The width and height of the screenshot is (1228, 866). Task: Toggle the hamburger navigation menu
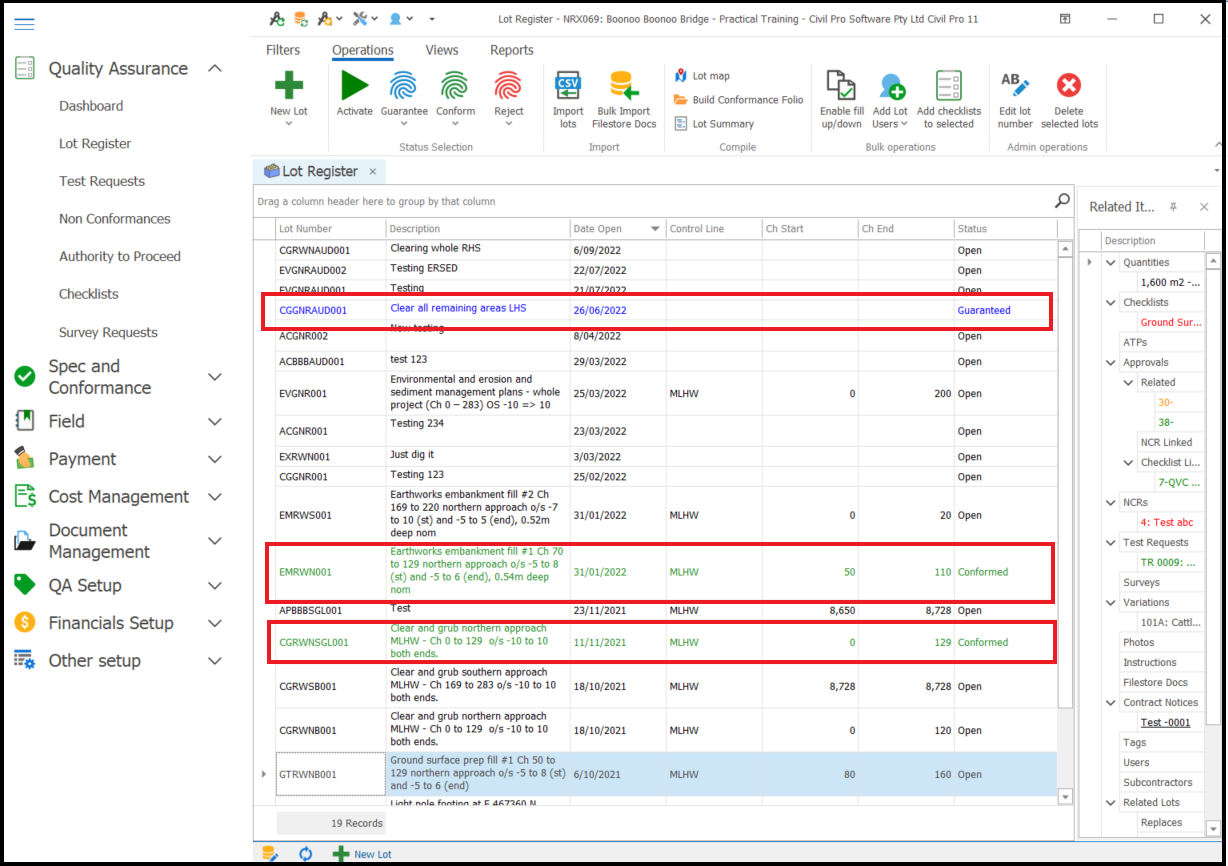pyautogui.click(x=25, y=24)
